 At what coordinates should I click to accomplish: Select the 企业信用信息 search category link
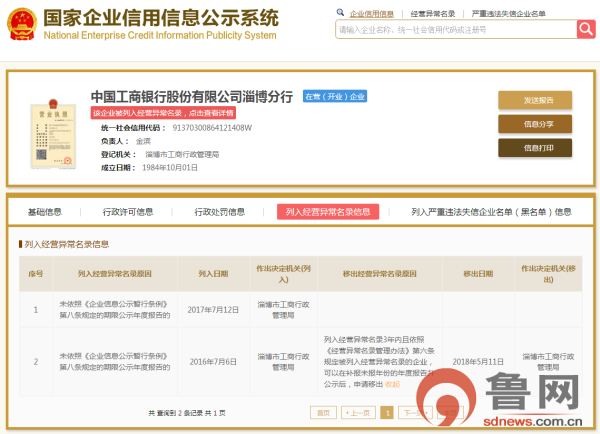[x=372, y=14]
